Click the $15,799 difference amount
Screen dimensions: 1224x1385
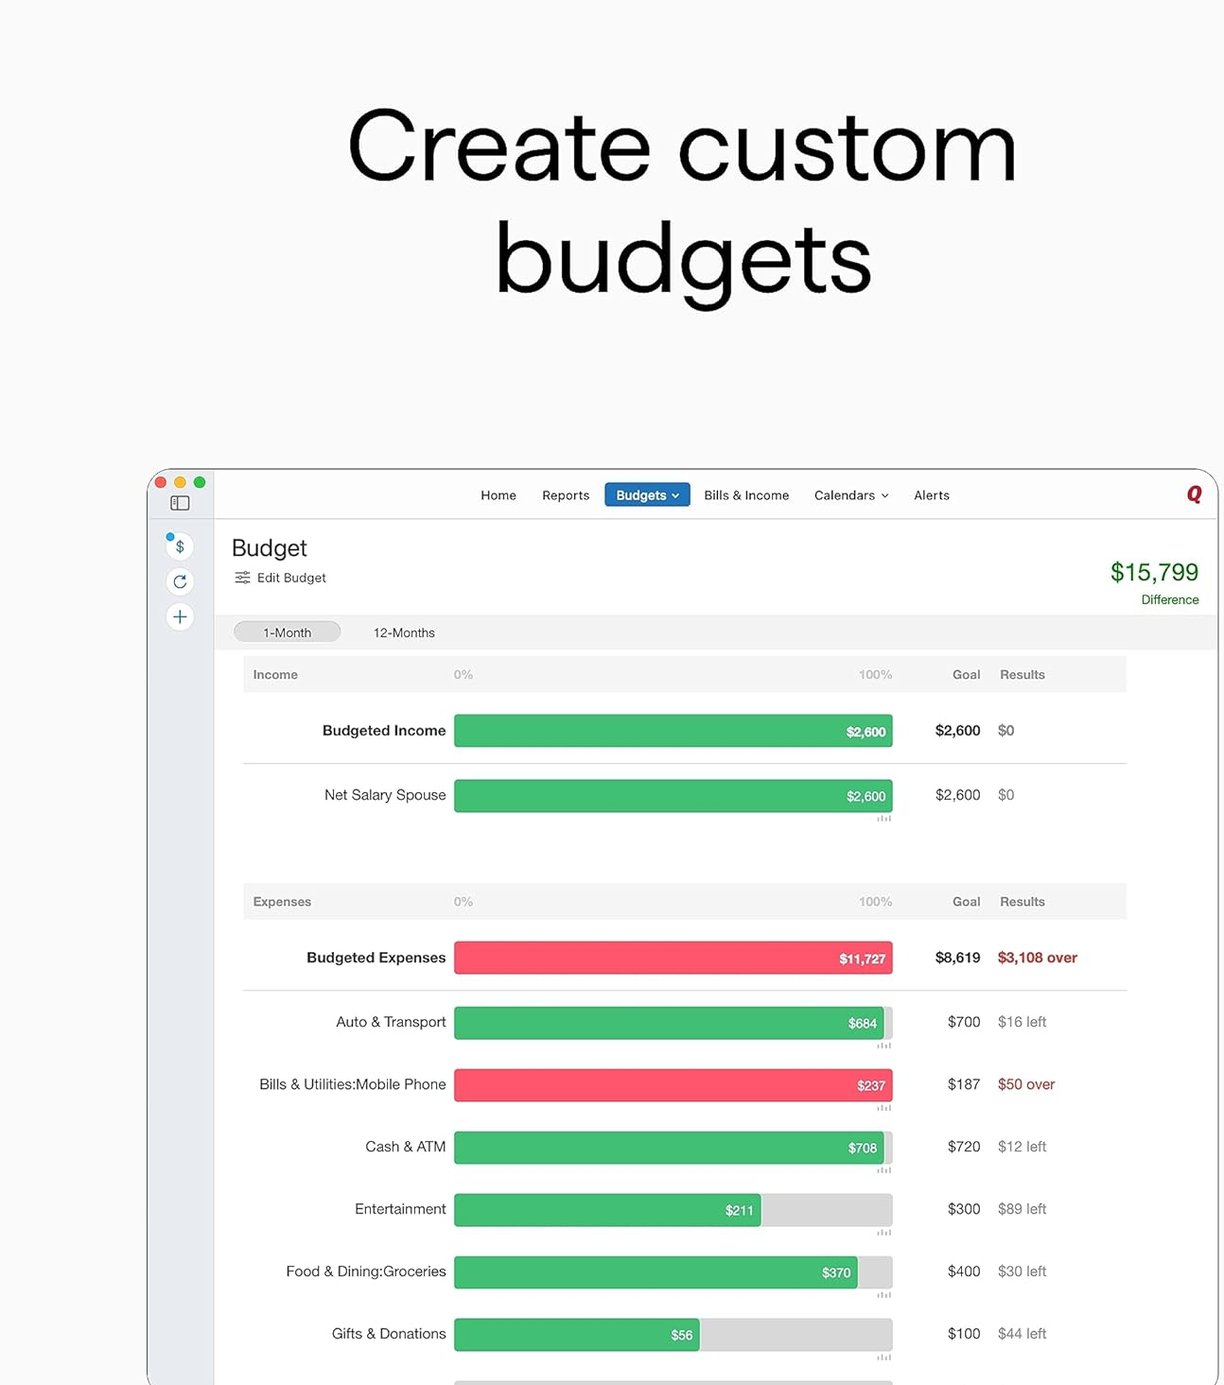pyautogui.click(x=1154, y=572)
